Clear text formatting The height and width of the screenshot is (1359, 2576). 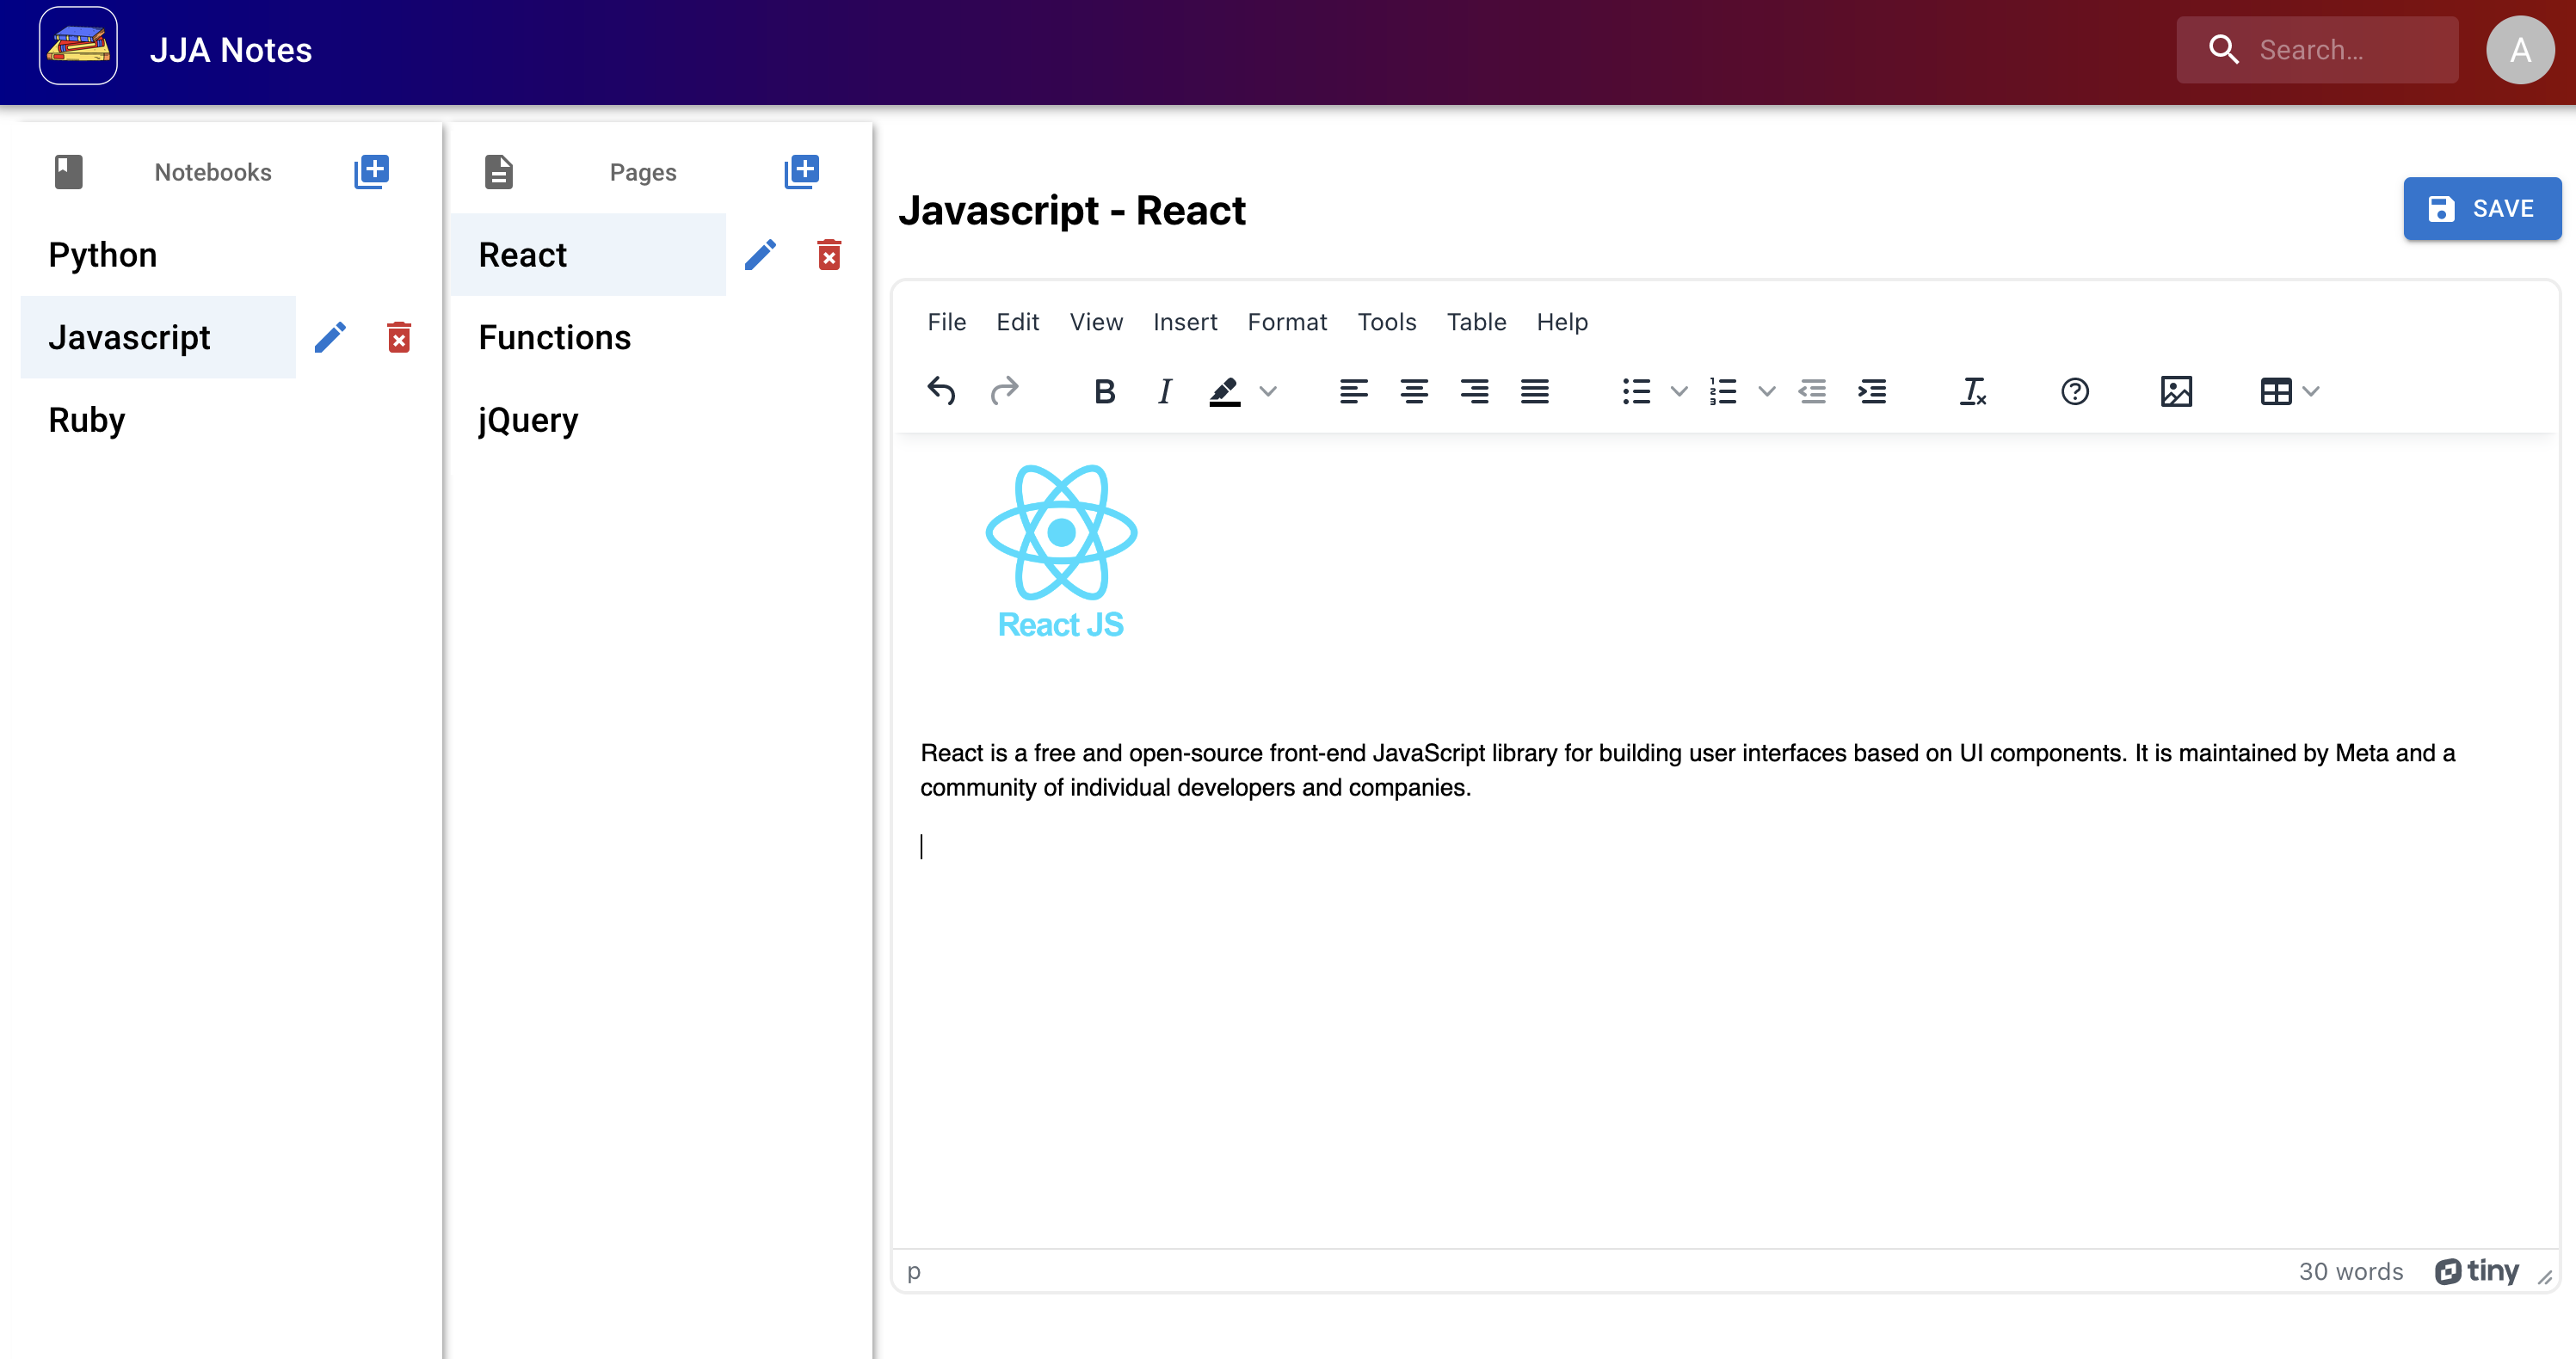point(1973,391)
